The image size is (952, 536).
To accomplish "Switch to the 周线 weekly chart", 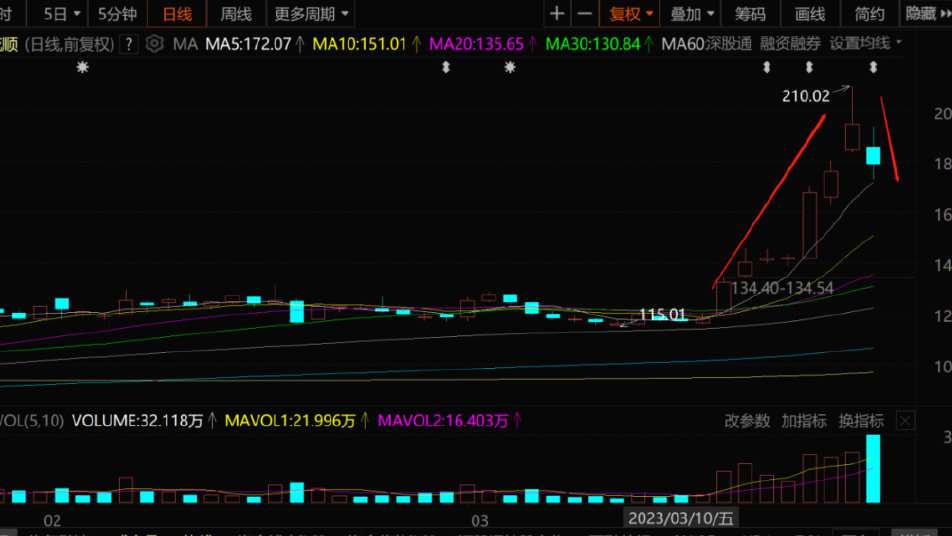I will [236, 13].
